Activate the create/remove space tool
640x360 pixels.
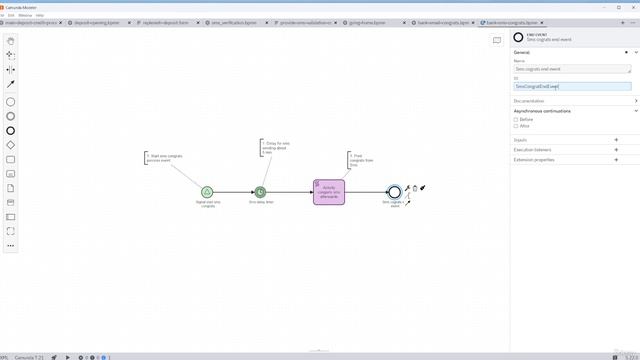point(11,70)
